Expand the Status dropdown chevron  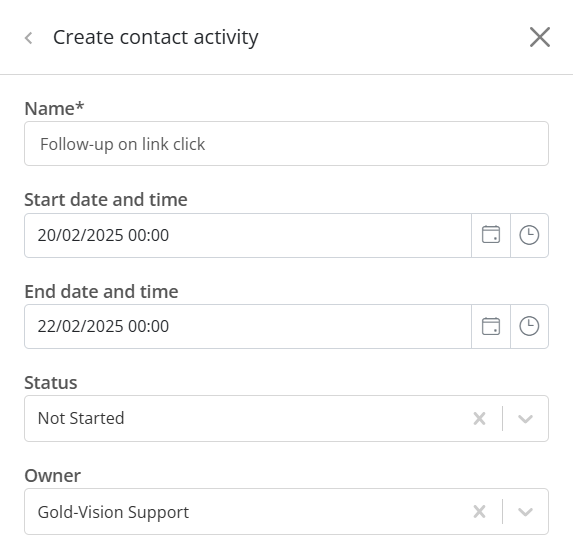tap(525, 419)
